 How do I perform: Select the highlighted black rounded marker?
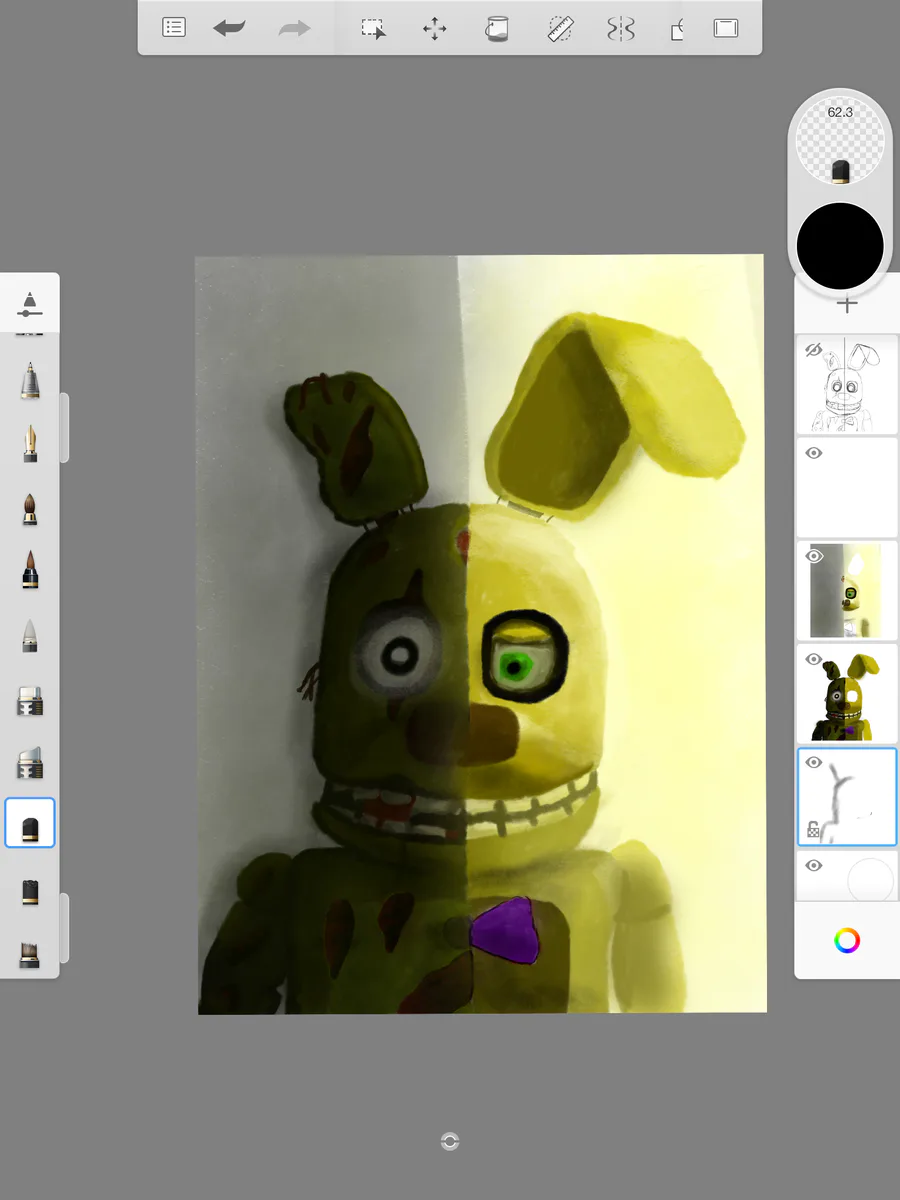(30, 823)
